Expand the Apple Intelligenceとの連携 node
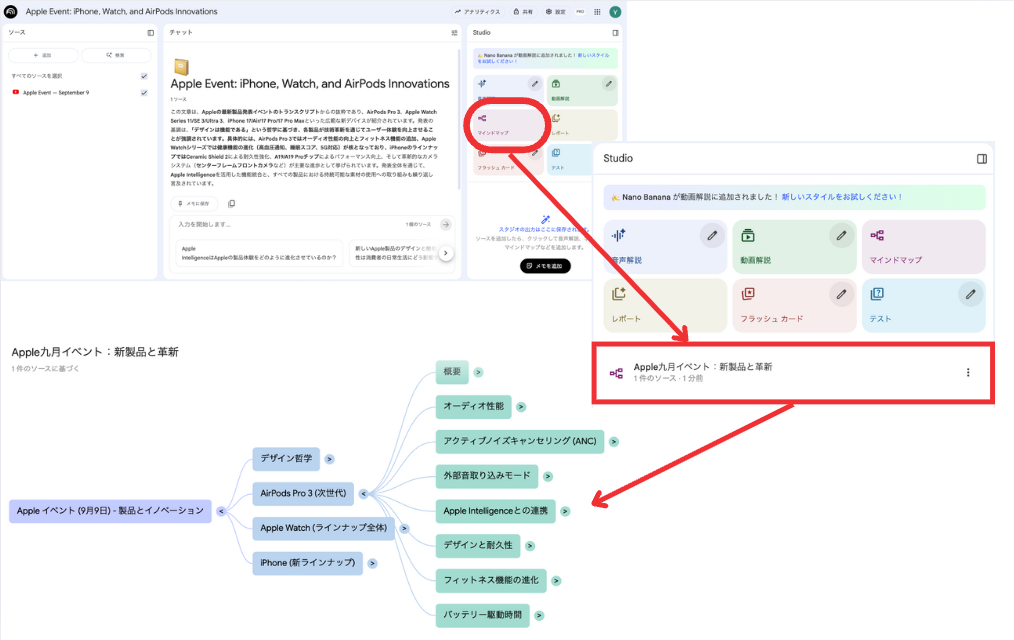Image resolution: width=1014 pixels, height=640 pixels. (x=564, y=511)
